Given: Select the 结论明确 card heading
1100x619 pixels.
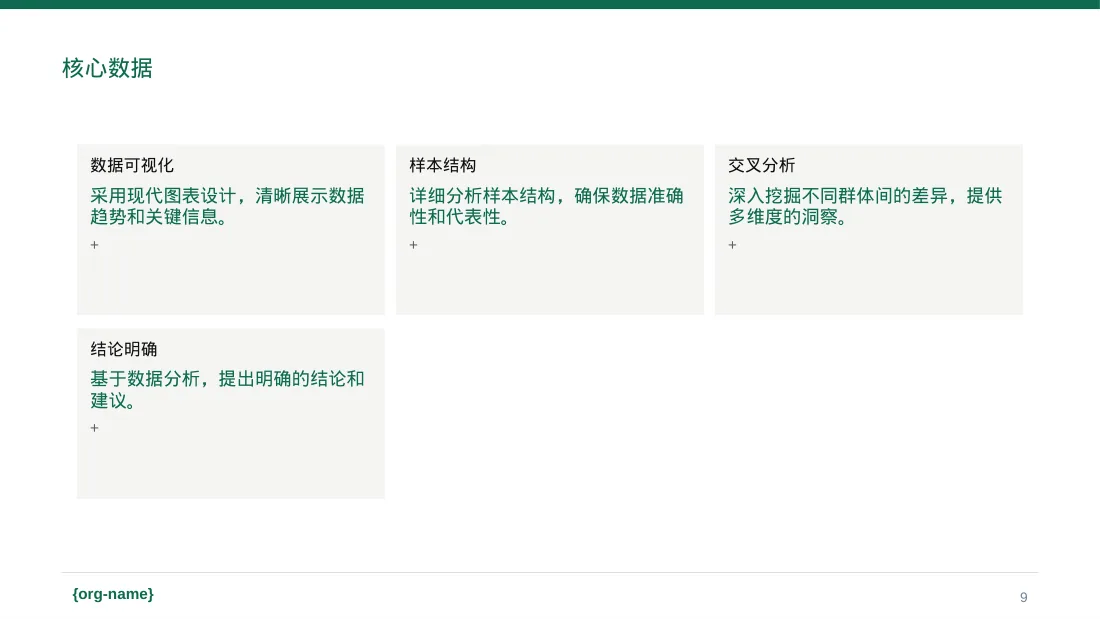Looking at the screenshot, I should pos(123,349).
